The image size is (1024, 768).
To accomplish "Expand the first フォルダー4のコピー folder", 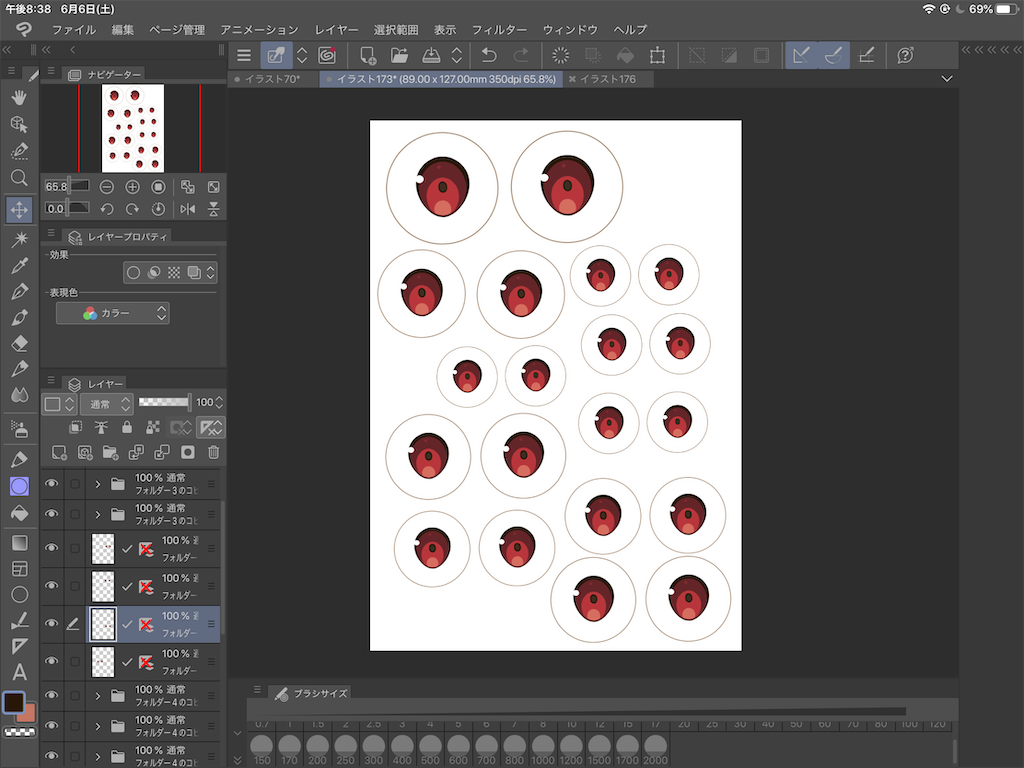I will click(x=98, y=696).
